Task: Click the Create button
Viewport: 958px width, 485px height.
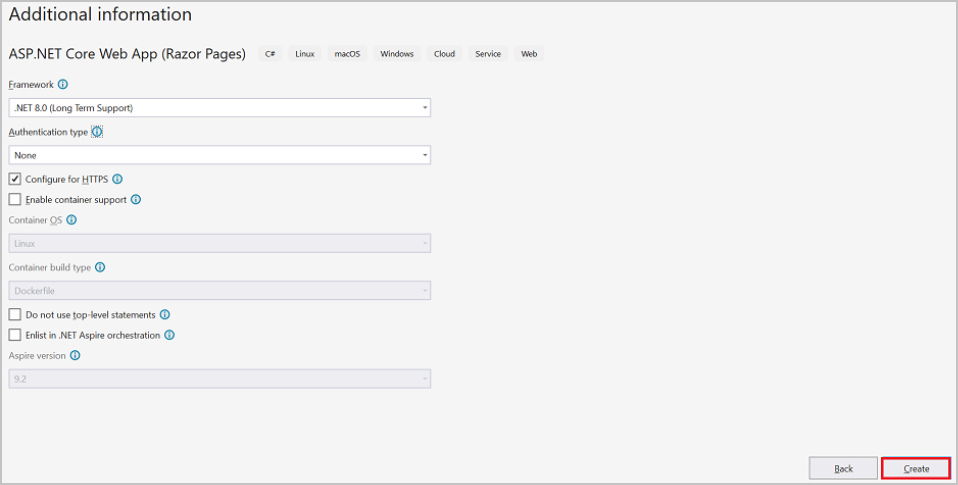Action: (x=916, y=468)
